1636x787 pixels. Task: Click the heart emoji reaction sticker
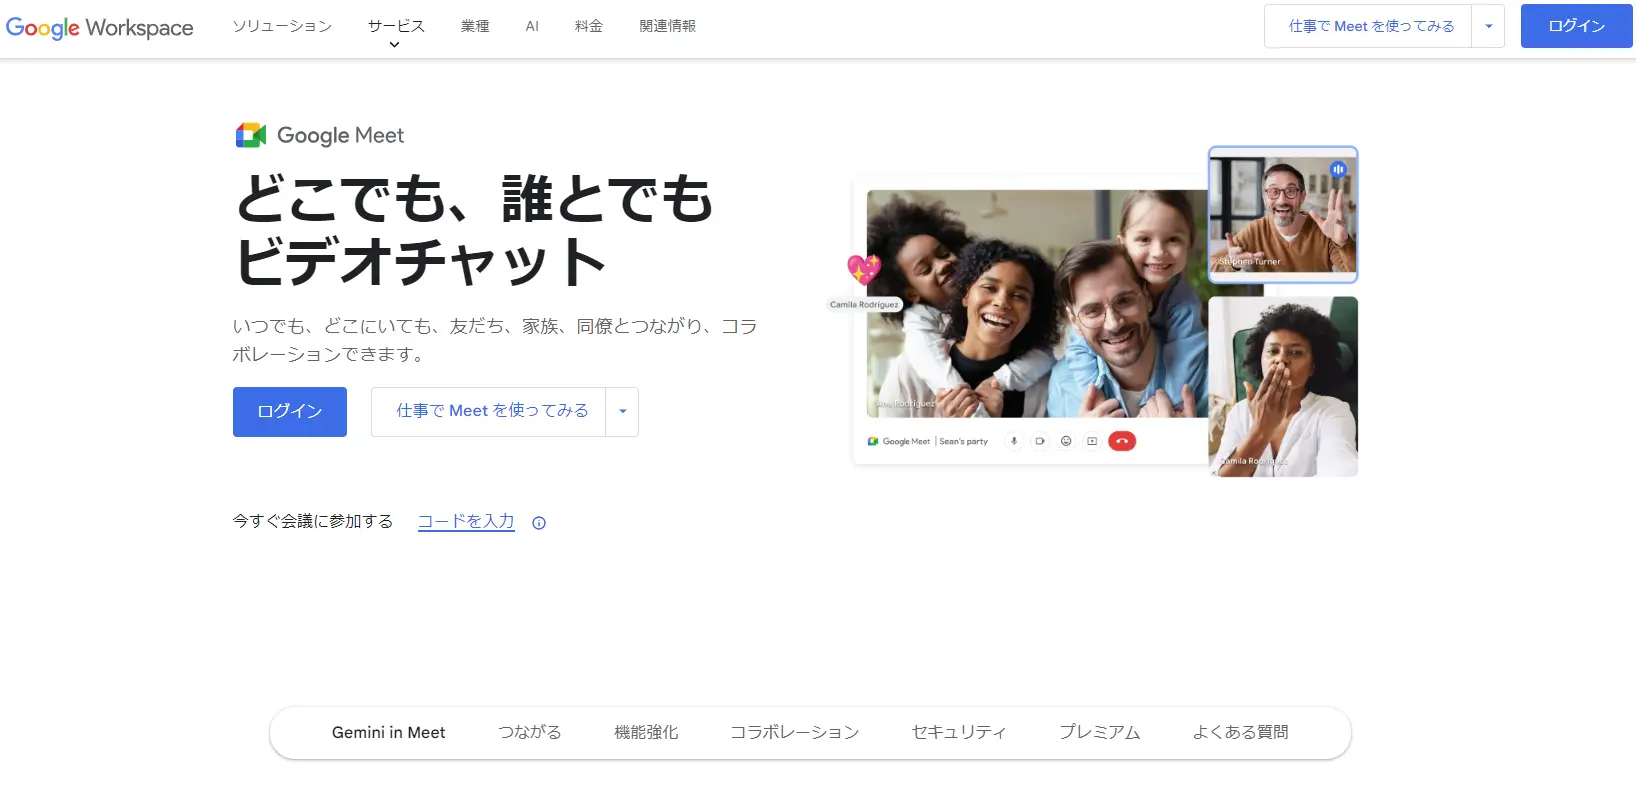[864, 269]
